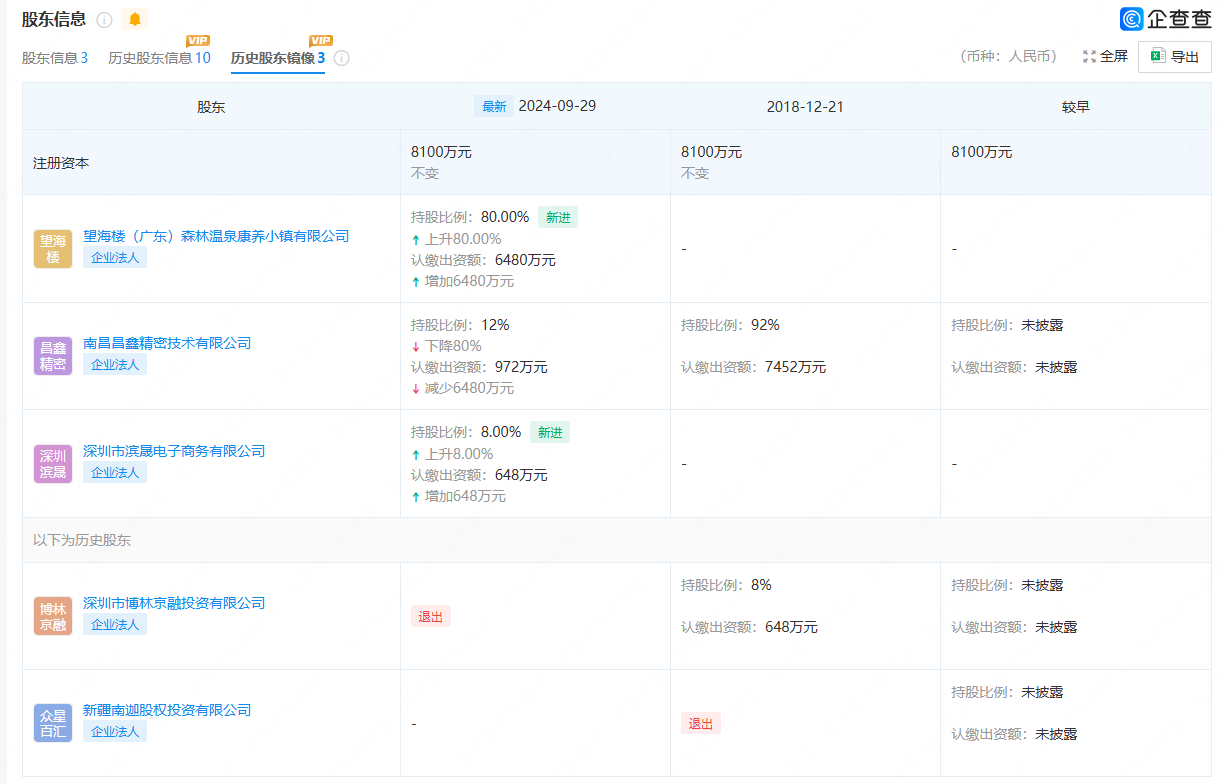Click 企业法人 tag under 望海楼 company
1222x784 pixels.
pos(115,257)
